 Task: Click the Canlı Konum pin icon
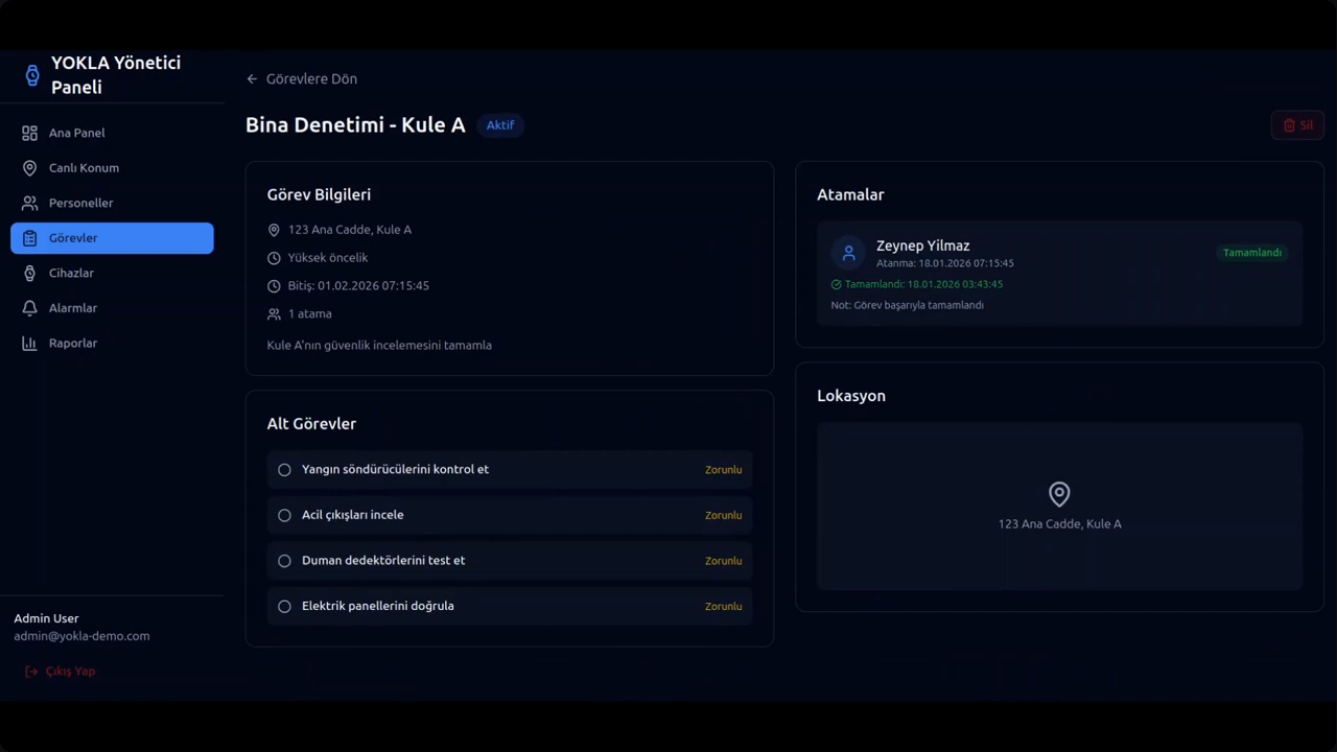pyautogui.click(x=30, y=168)
